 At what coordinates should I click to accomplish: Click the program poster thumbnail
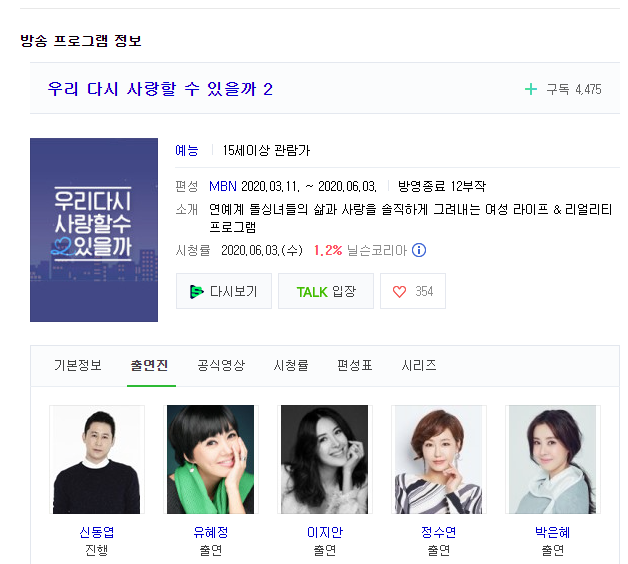[x=94, y=230]
